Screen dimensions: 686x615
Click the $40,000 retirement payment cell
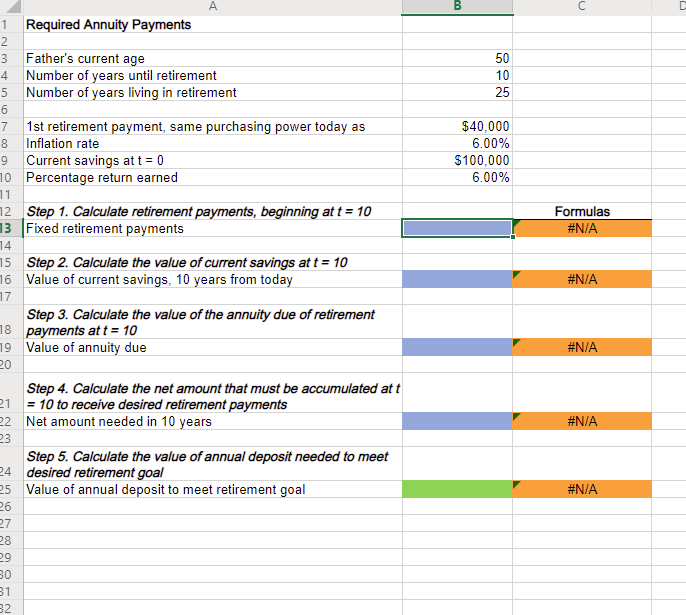tap(457, 126)
